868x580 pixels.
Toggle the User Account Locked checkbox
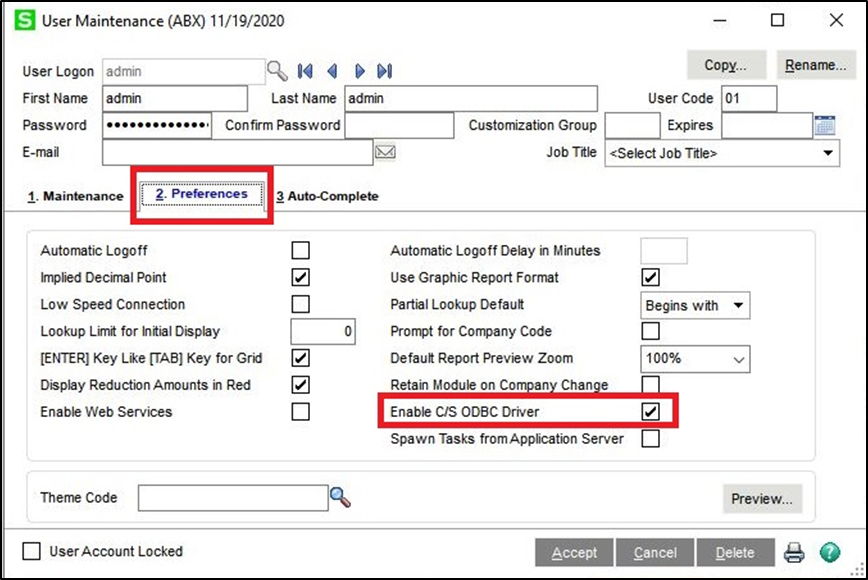32,551
